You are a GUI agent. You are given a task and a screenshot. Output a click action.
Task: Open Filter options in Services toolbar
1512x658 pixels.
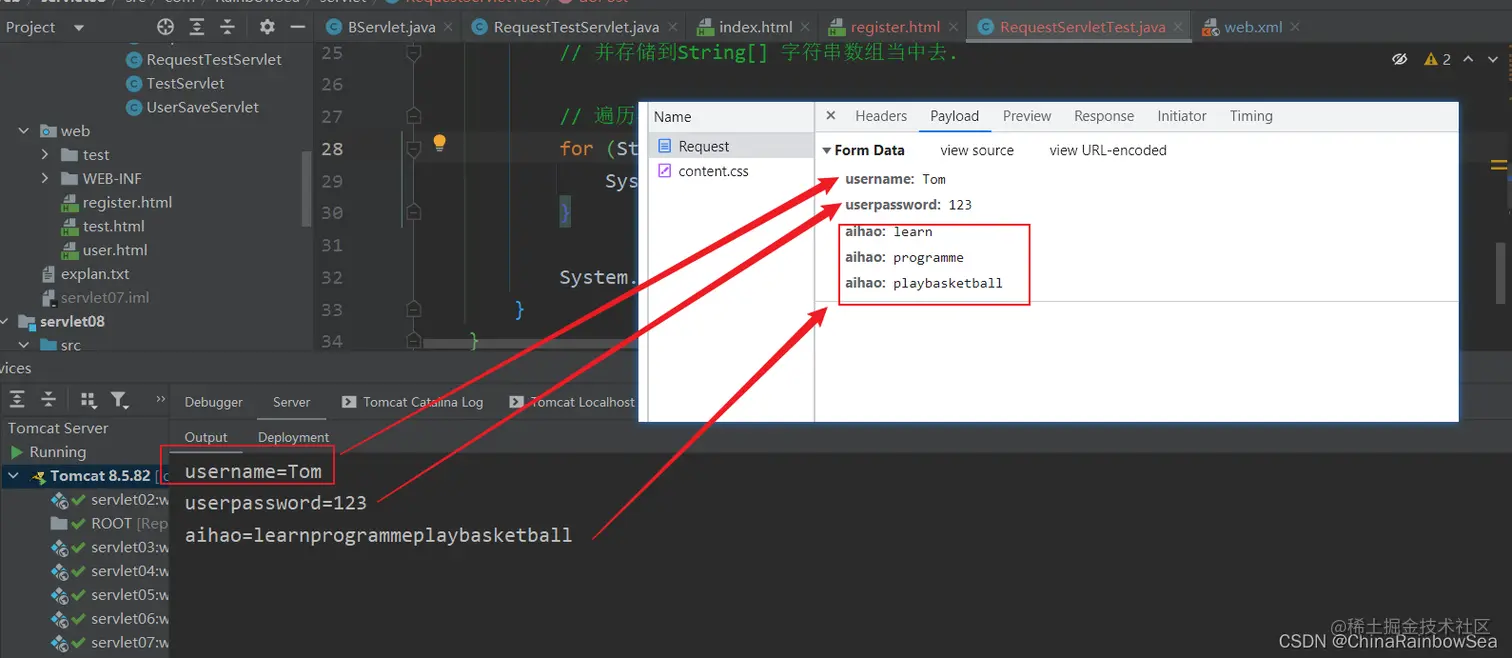[x=120, y=400]
